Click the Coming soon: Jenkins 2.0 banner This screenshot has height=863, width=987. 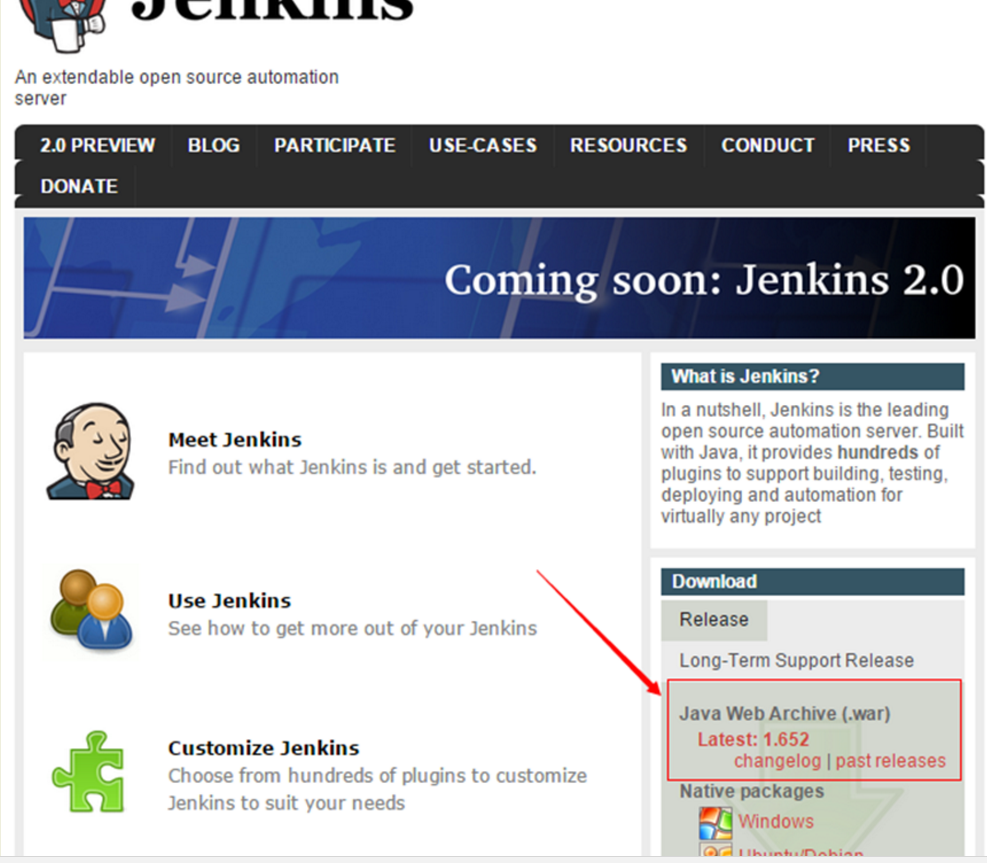(499, 278)
